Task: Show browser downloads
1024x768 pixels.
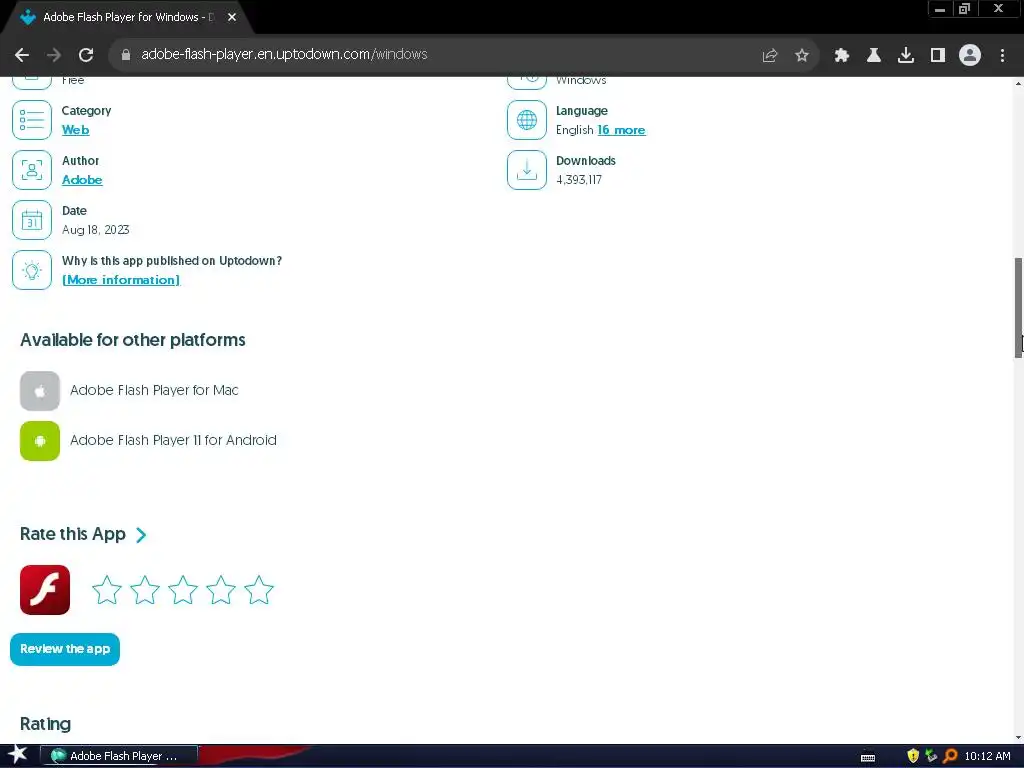Action: pos(906,56)
